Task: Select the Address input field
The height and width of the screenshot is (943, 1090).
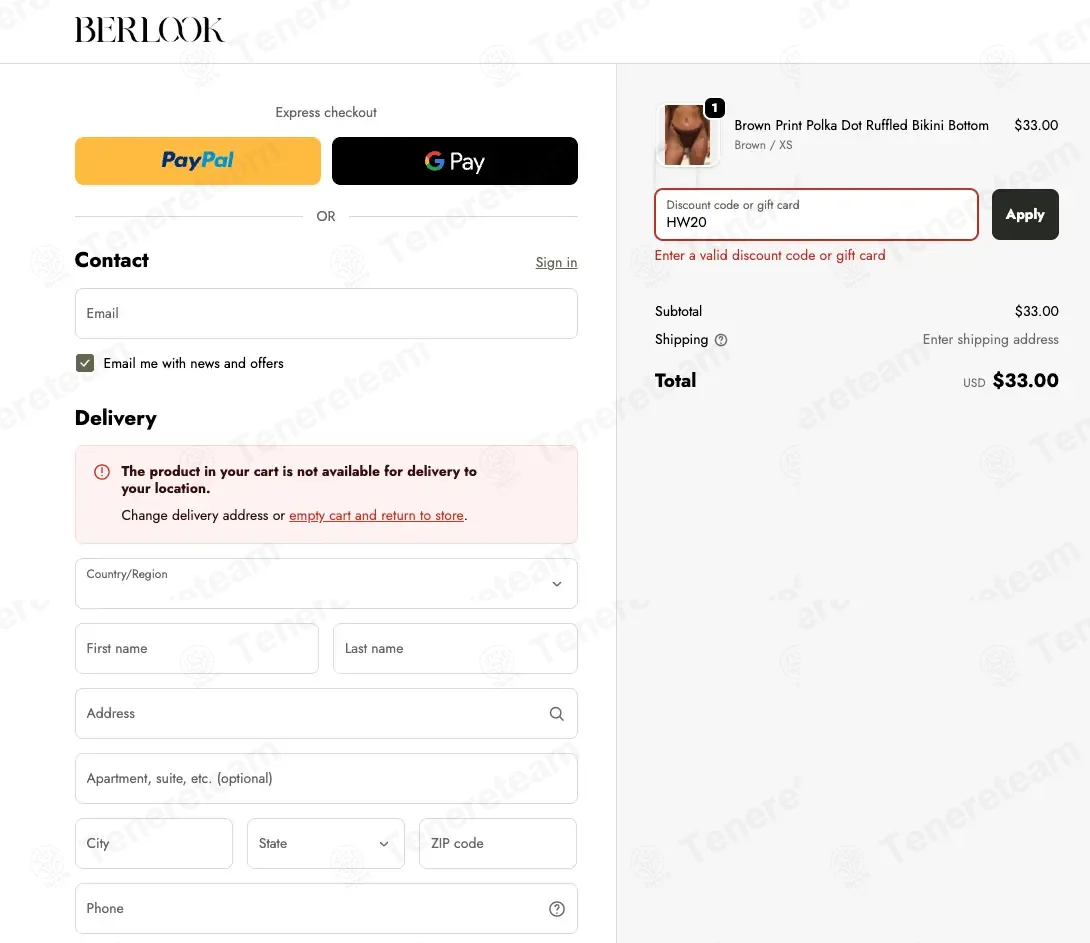Action: tap(326, 714)
